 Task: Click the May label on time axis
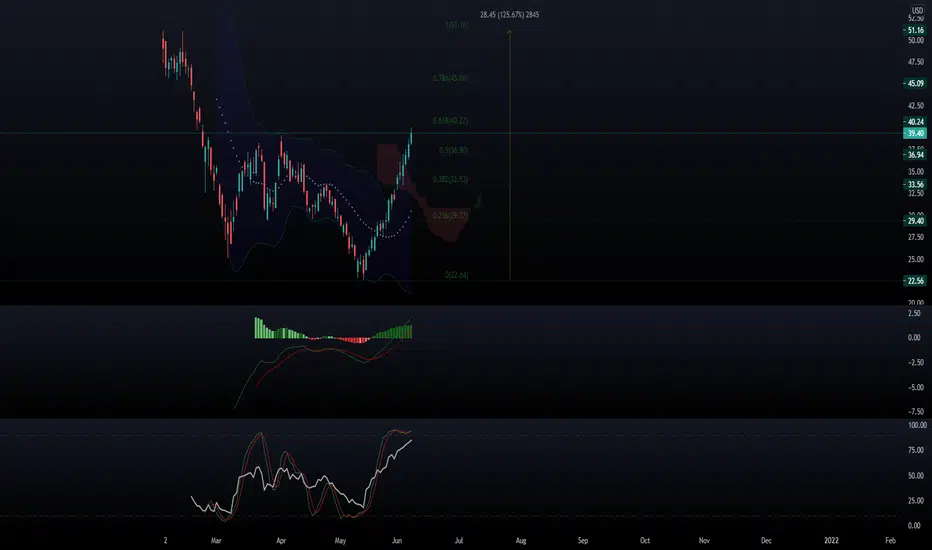coord(340,540)
